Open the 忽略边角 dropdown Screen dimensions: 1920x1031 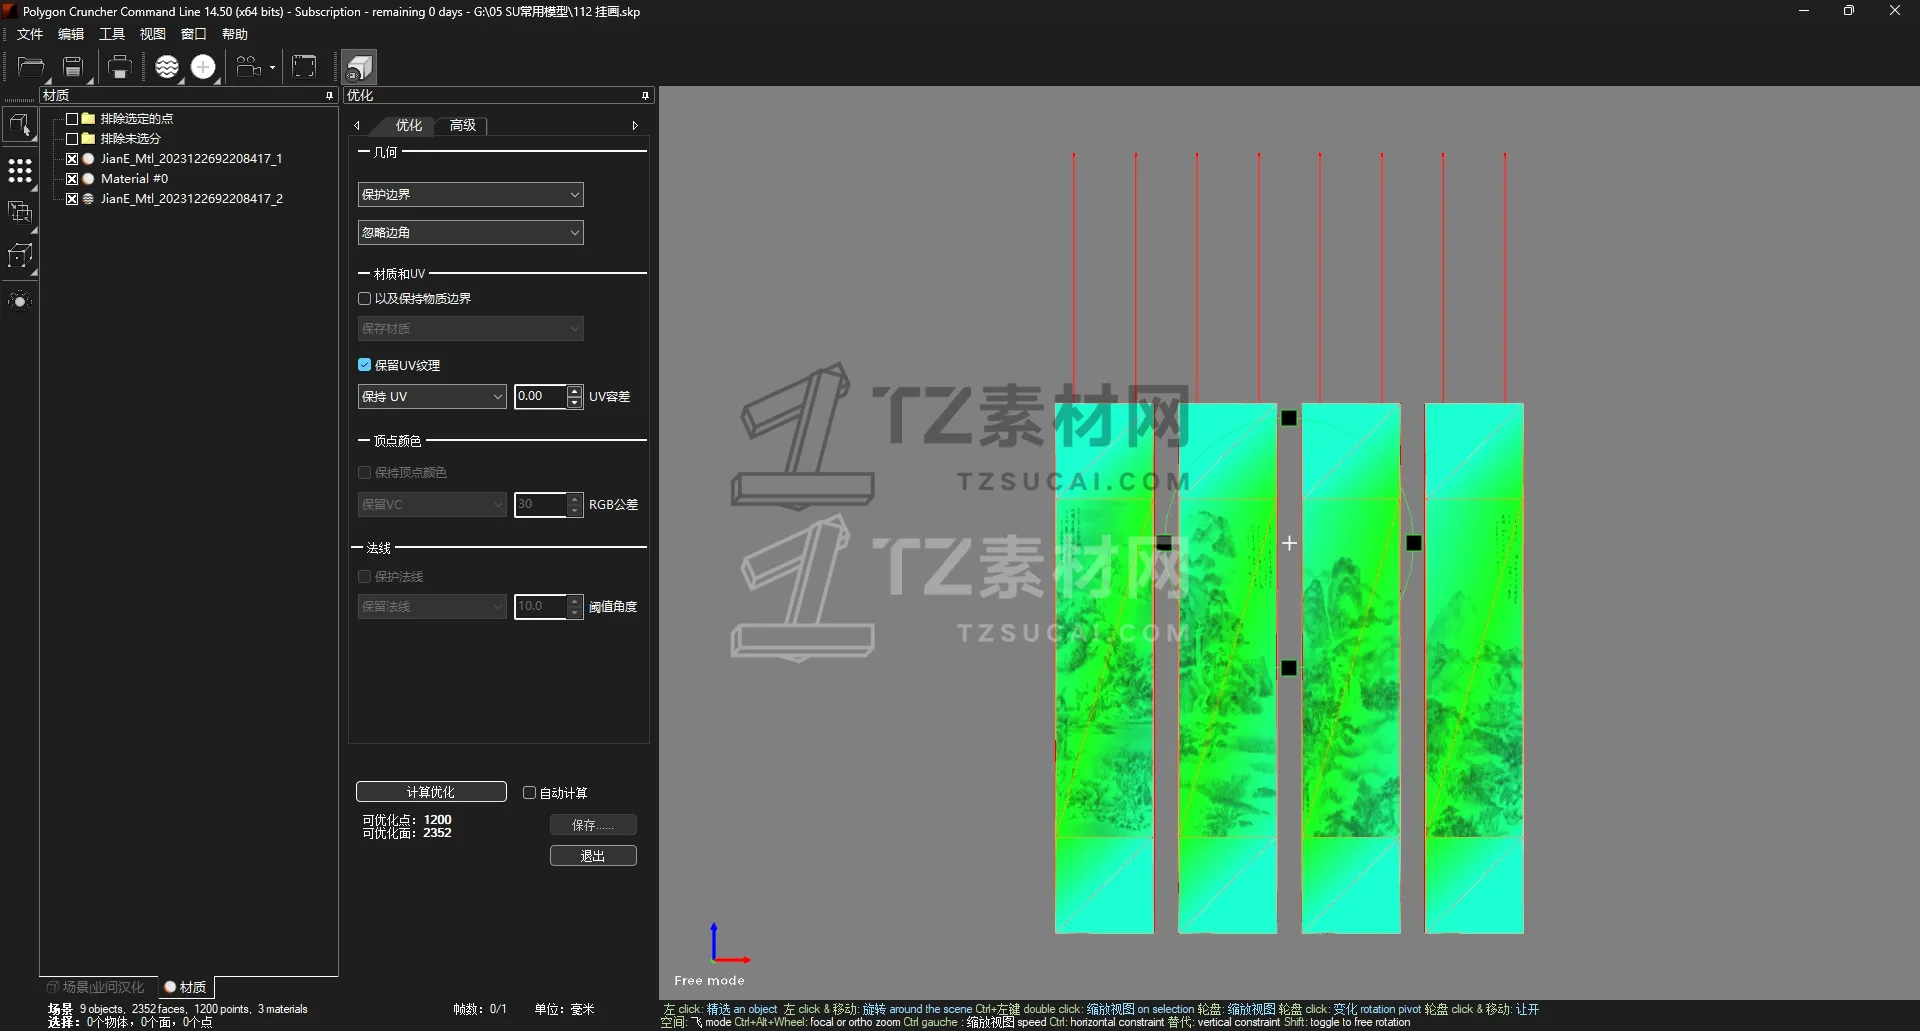470,233
